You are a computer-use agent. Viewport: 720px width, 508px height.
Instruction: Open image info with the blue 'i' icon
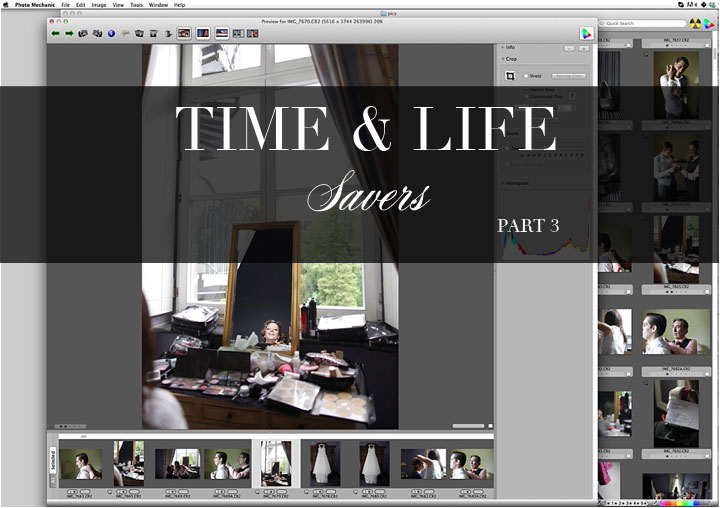[112, 34]
